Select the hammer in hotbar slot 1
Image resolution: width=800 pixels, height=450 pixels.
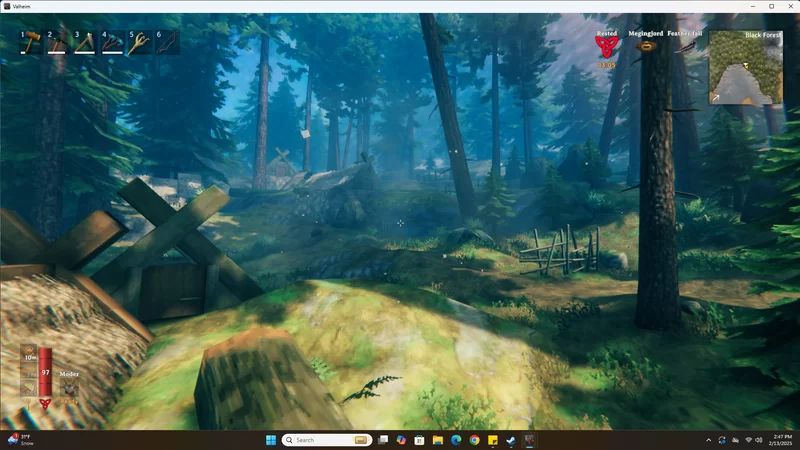click(30, 42)
